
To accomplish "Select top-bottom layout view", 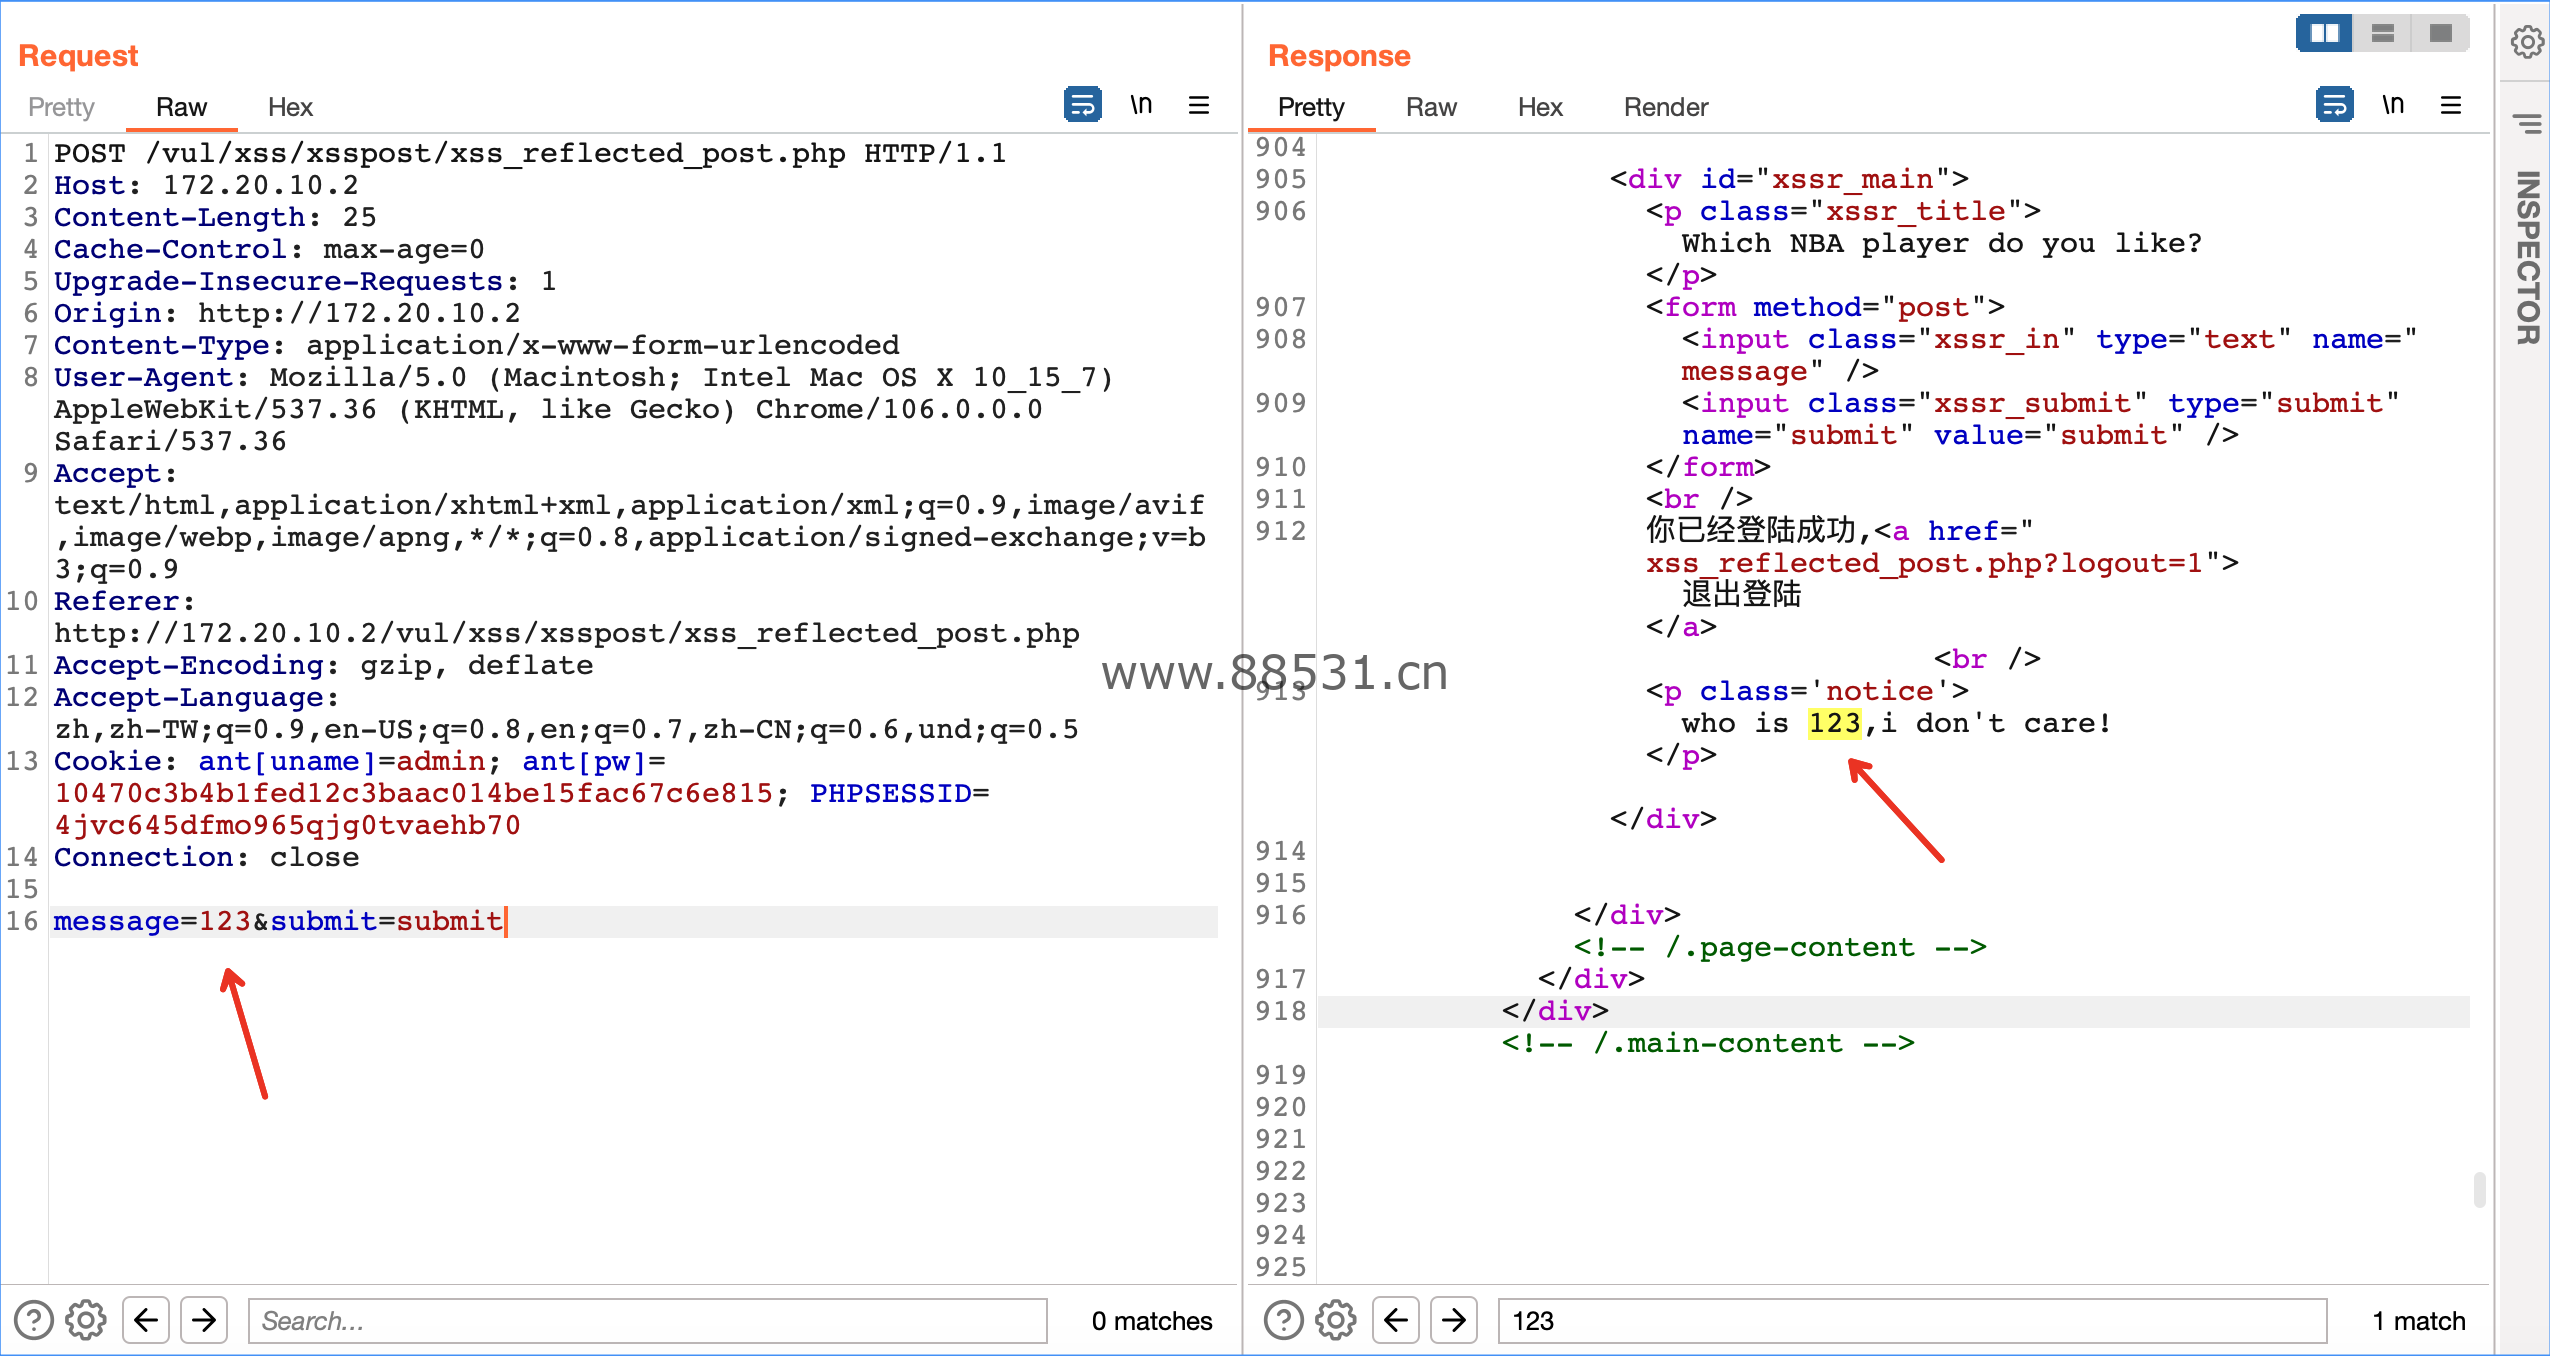I will (2382, 33).
